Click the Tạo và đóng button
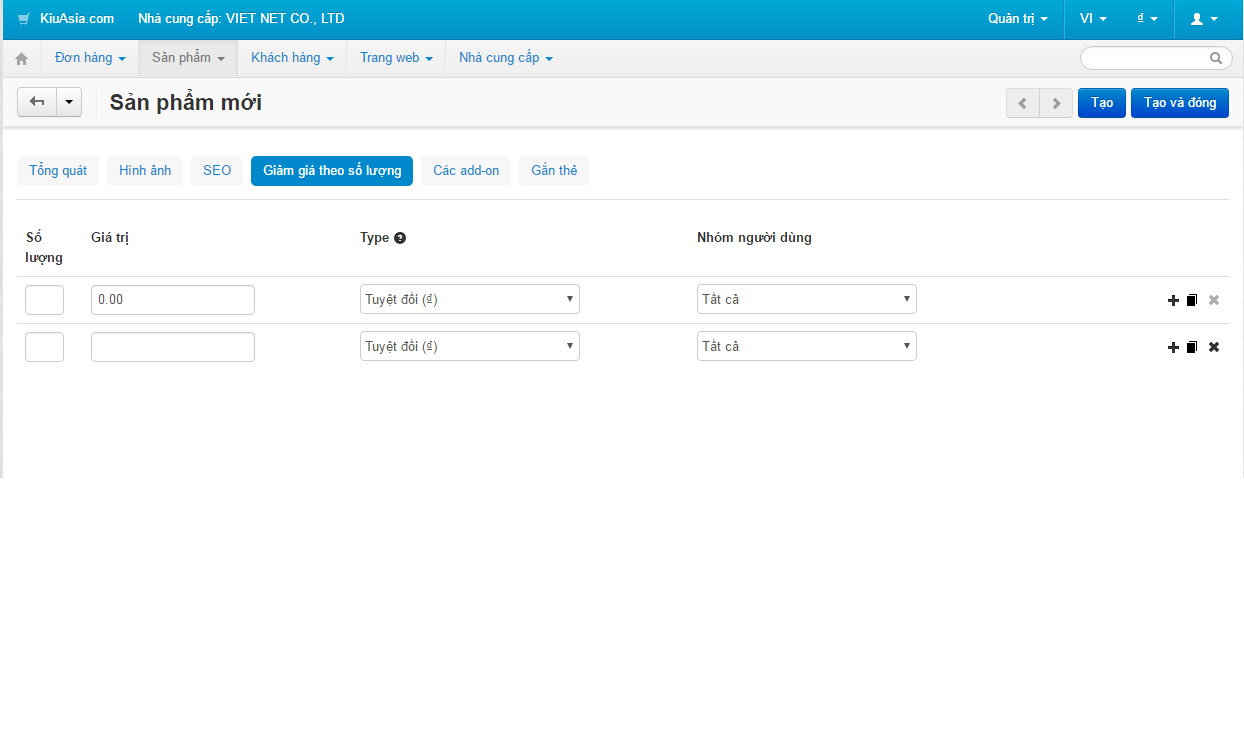1244x736 pixels. point(1180,103)
